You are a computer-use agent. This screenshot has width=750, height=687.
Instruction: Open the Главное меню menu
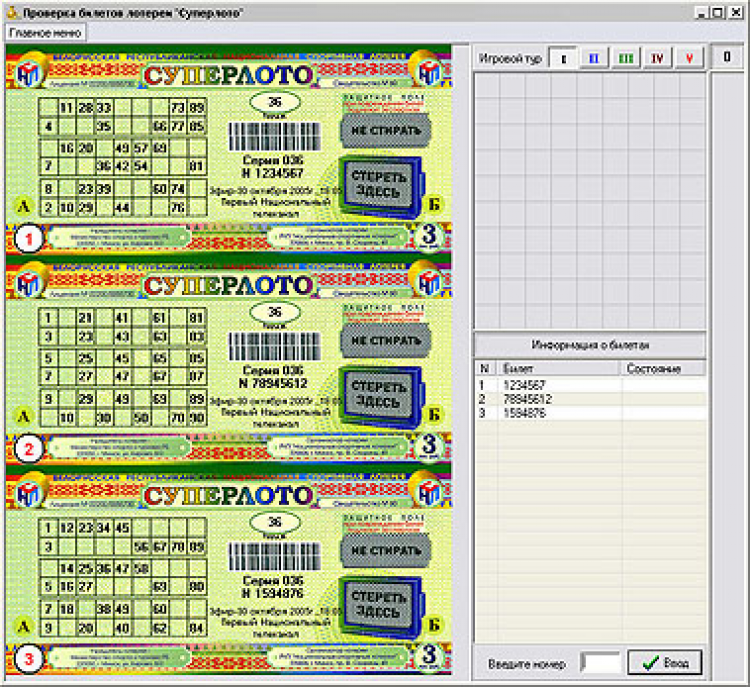pyautogui.click(x=45, y=33)
